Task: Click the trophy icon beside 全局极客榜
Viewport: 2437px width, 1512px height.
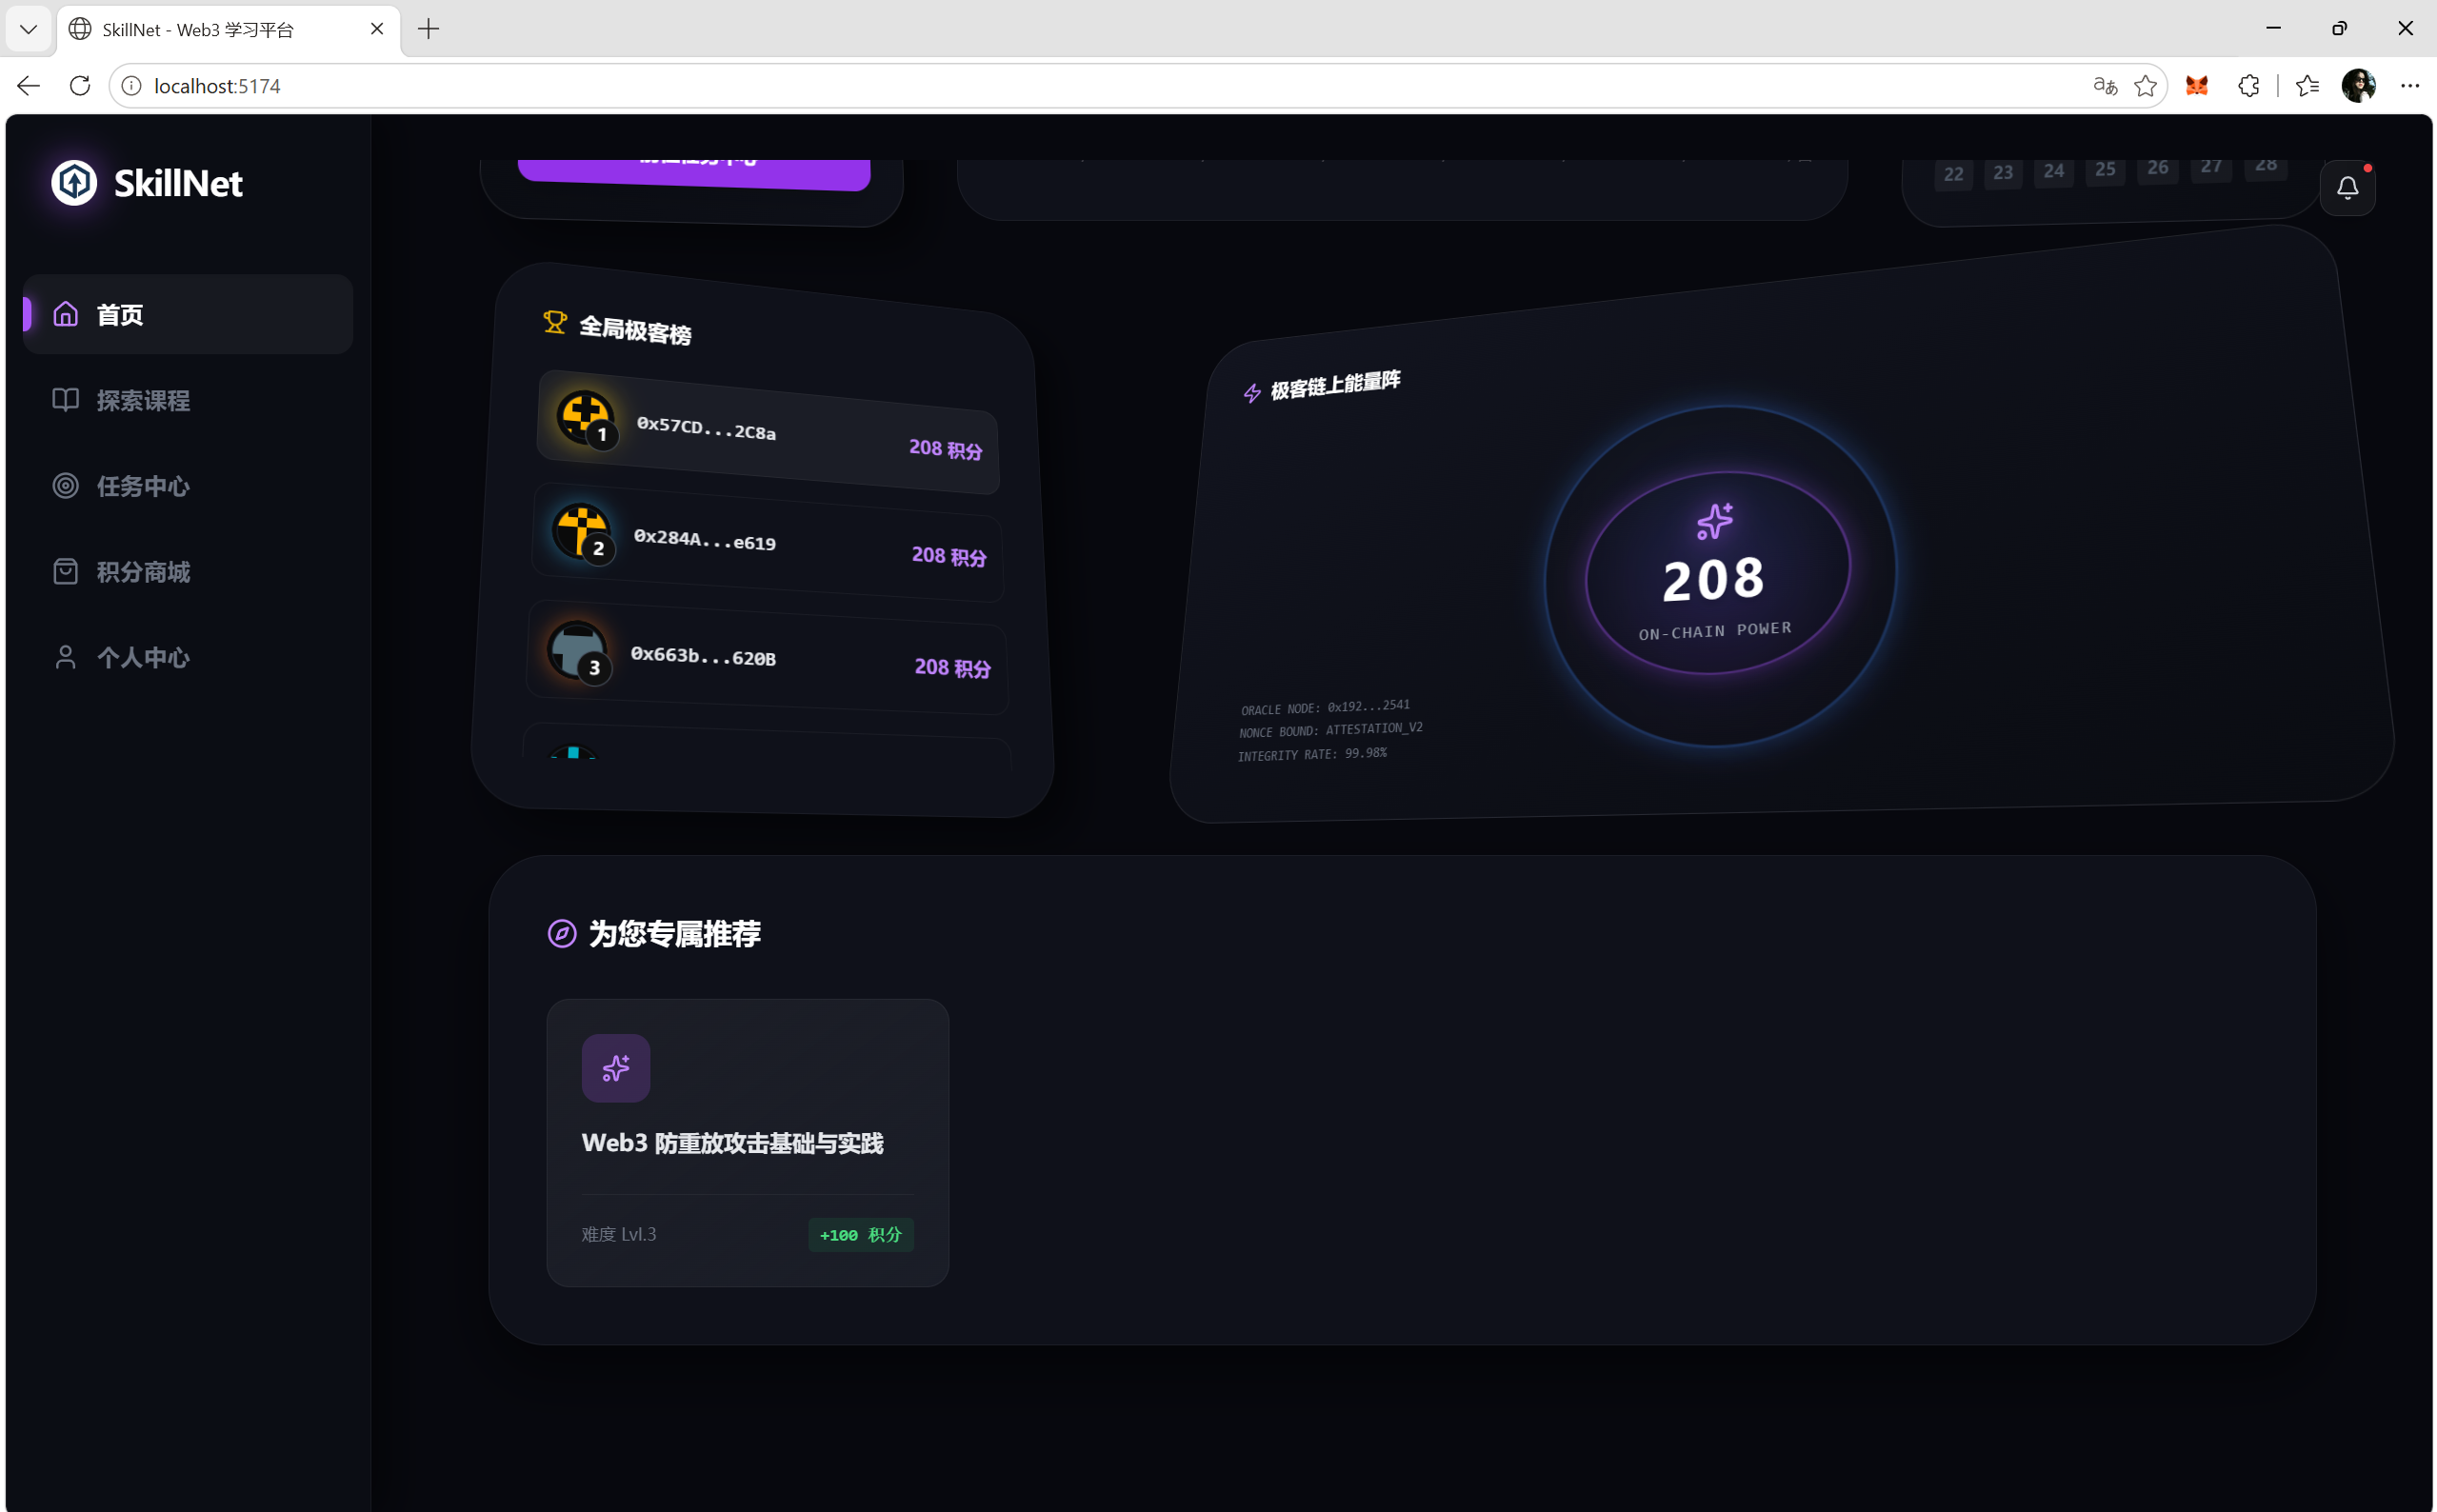Action: (555, 322)
